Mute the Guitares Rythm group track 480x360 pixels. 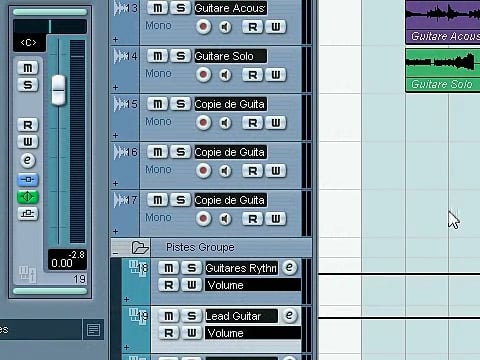click(169, 268)
